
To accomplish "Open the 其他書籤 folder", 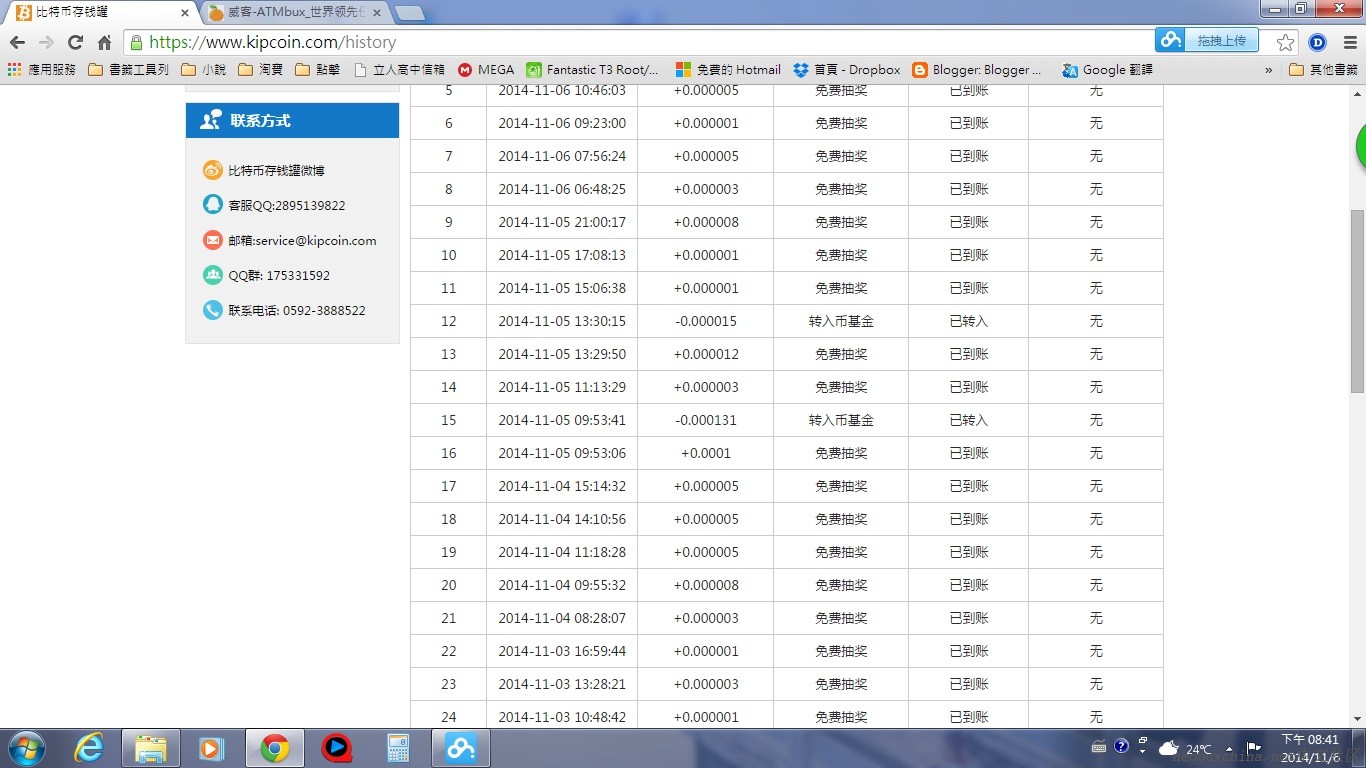I will tap(1324, 70).
